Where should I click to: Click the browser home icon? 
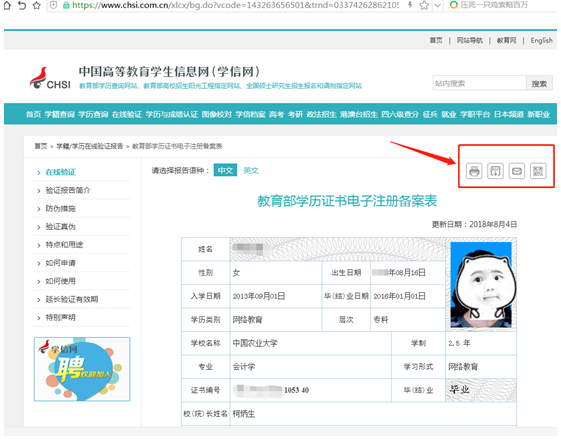point(8,5)
